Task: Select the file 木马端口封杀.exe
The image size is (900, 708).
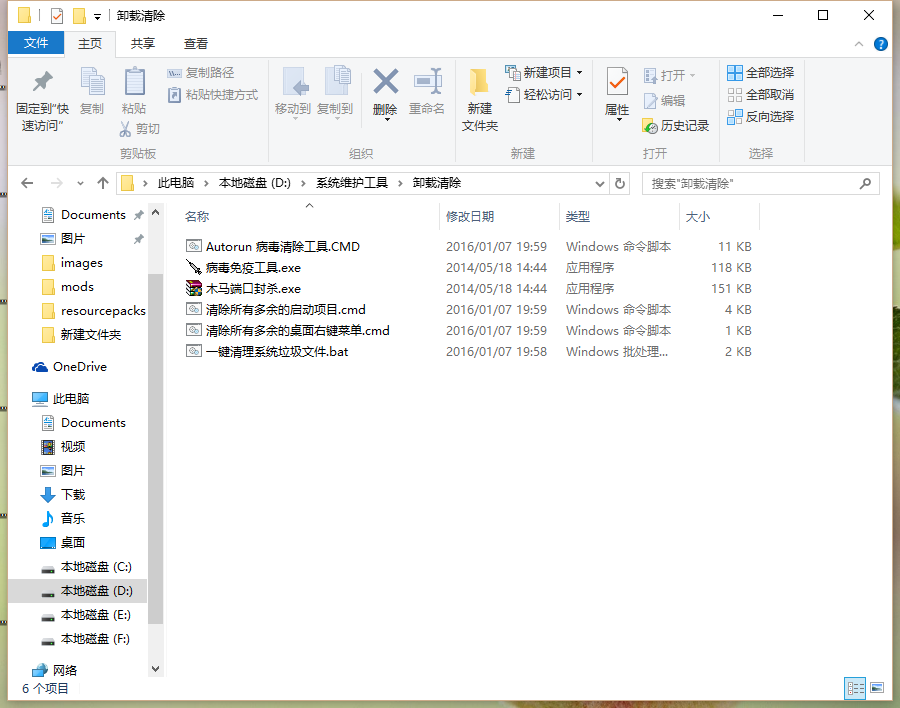Action: (x=251, y=288)
